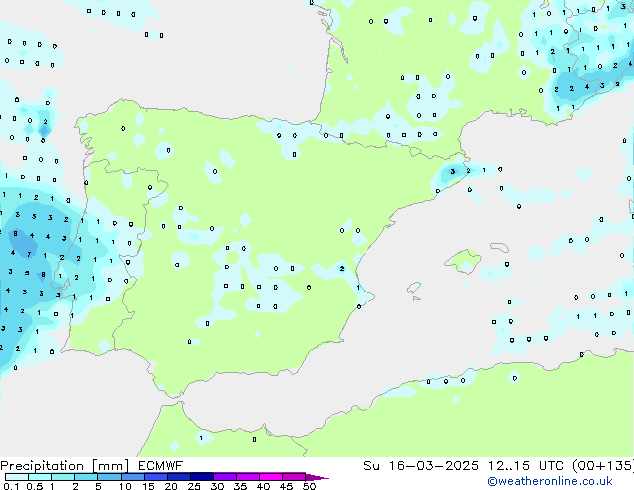
Task: Click the date '16-03-2025' in header
Action: point(433,466)
